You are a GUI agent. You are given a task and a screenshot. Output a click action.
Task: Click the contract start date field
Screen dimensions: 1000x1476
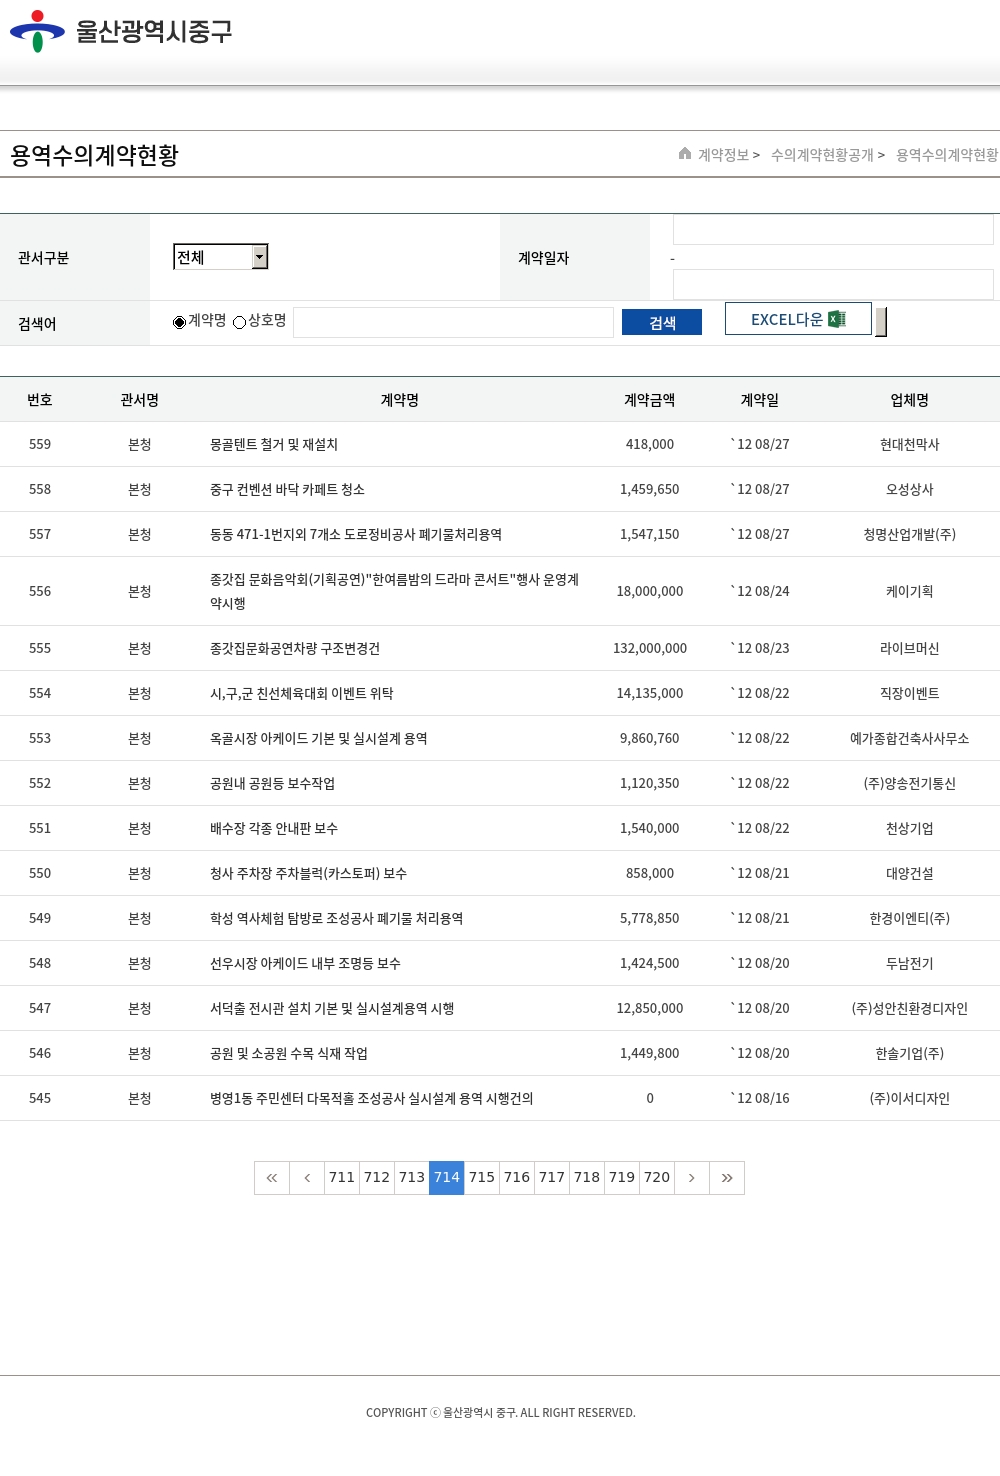tap(832, 230)
